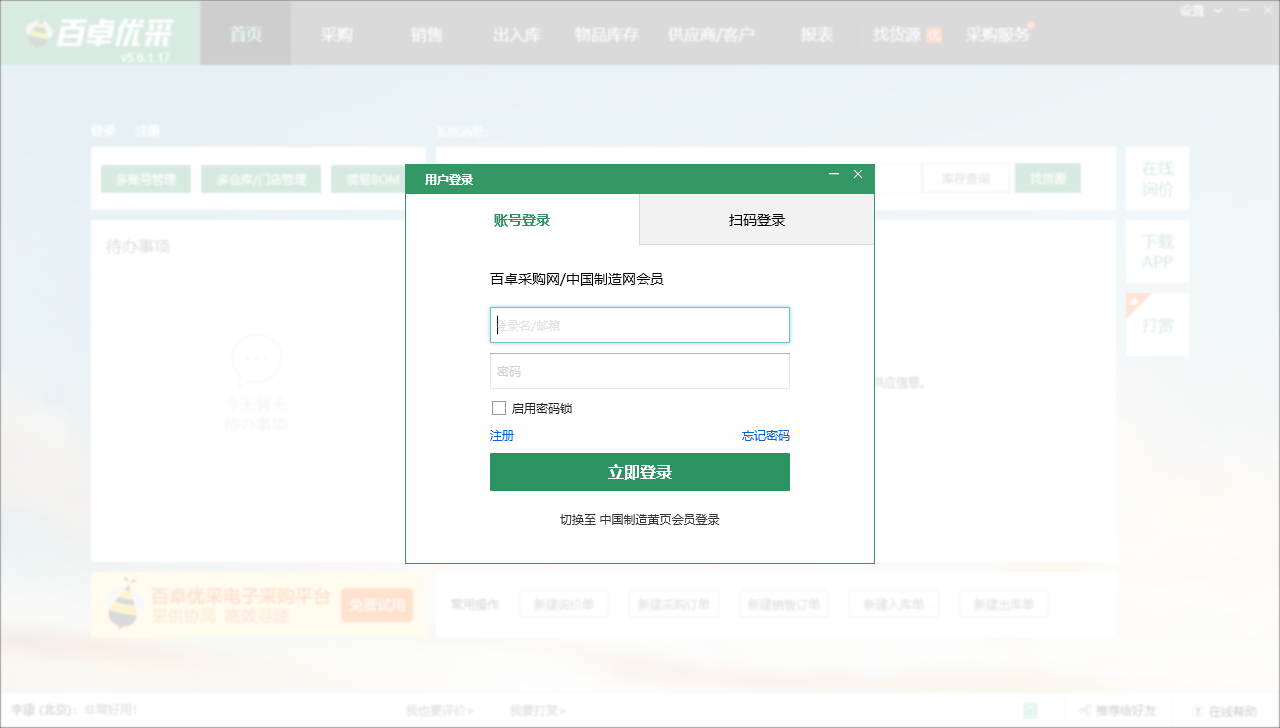Close the 用户登录 dialog

click(858, 175)
